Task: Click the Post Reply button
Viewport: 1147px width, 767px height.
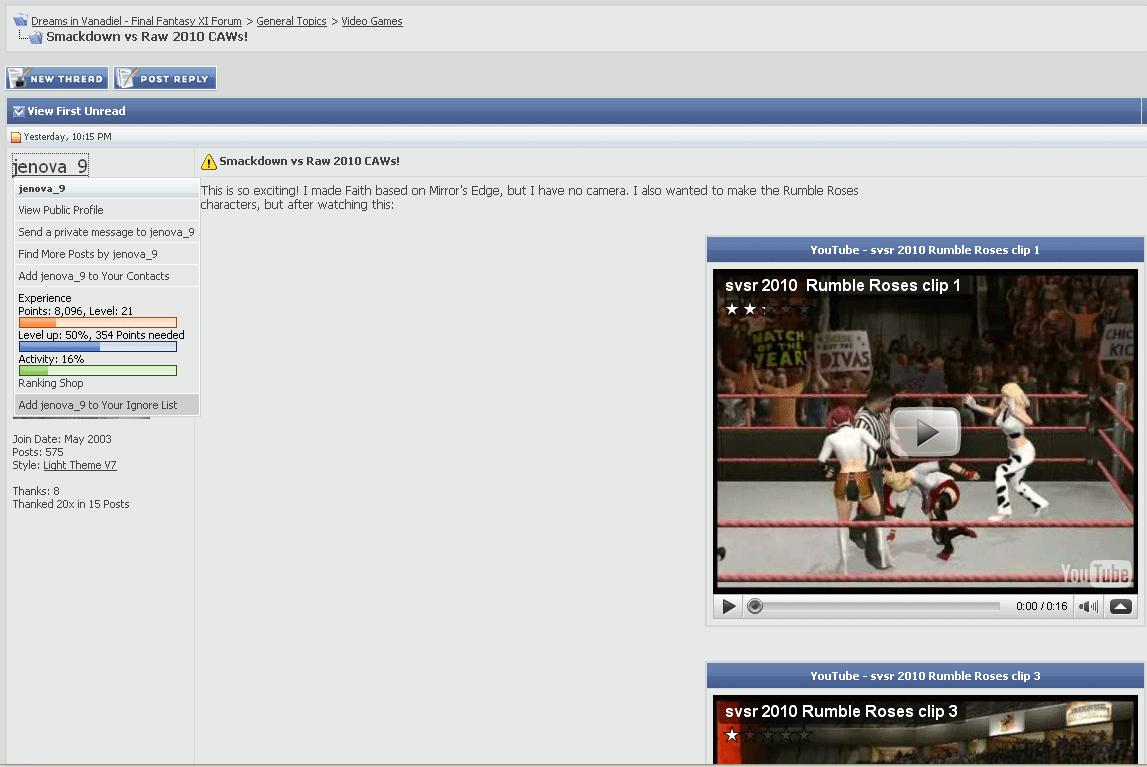Action: (x=165, y=79)
